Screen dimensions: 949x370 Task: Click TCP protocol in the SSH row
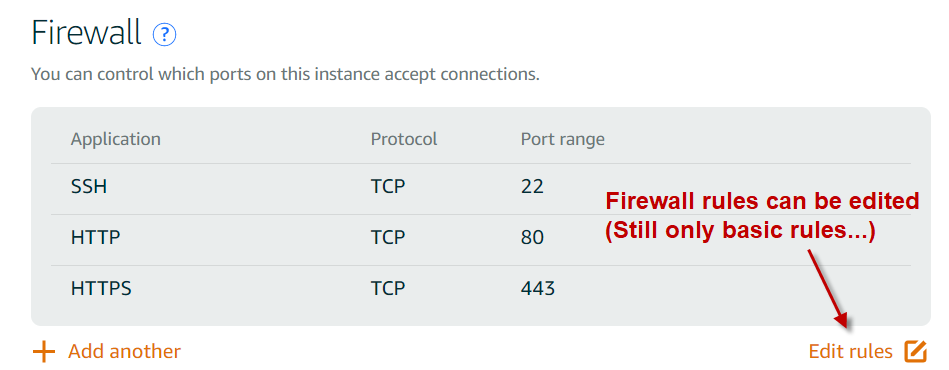pos(388,187)
